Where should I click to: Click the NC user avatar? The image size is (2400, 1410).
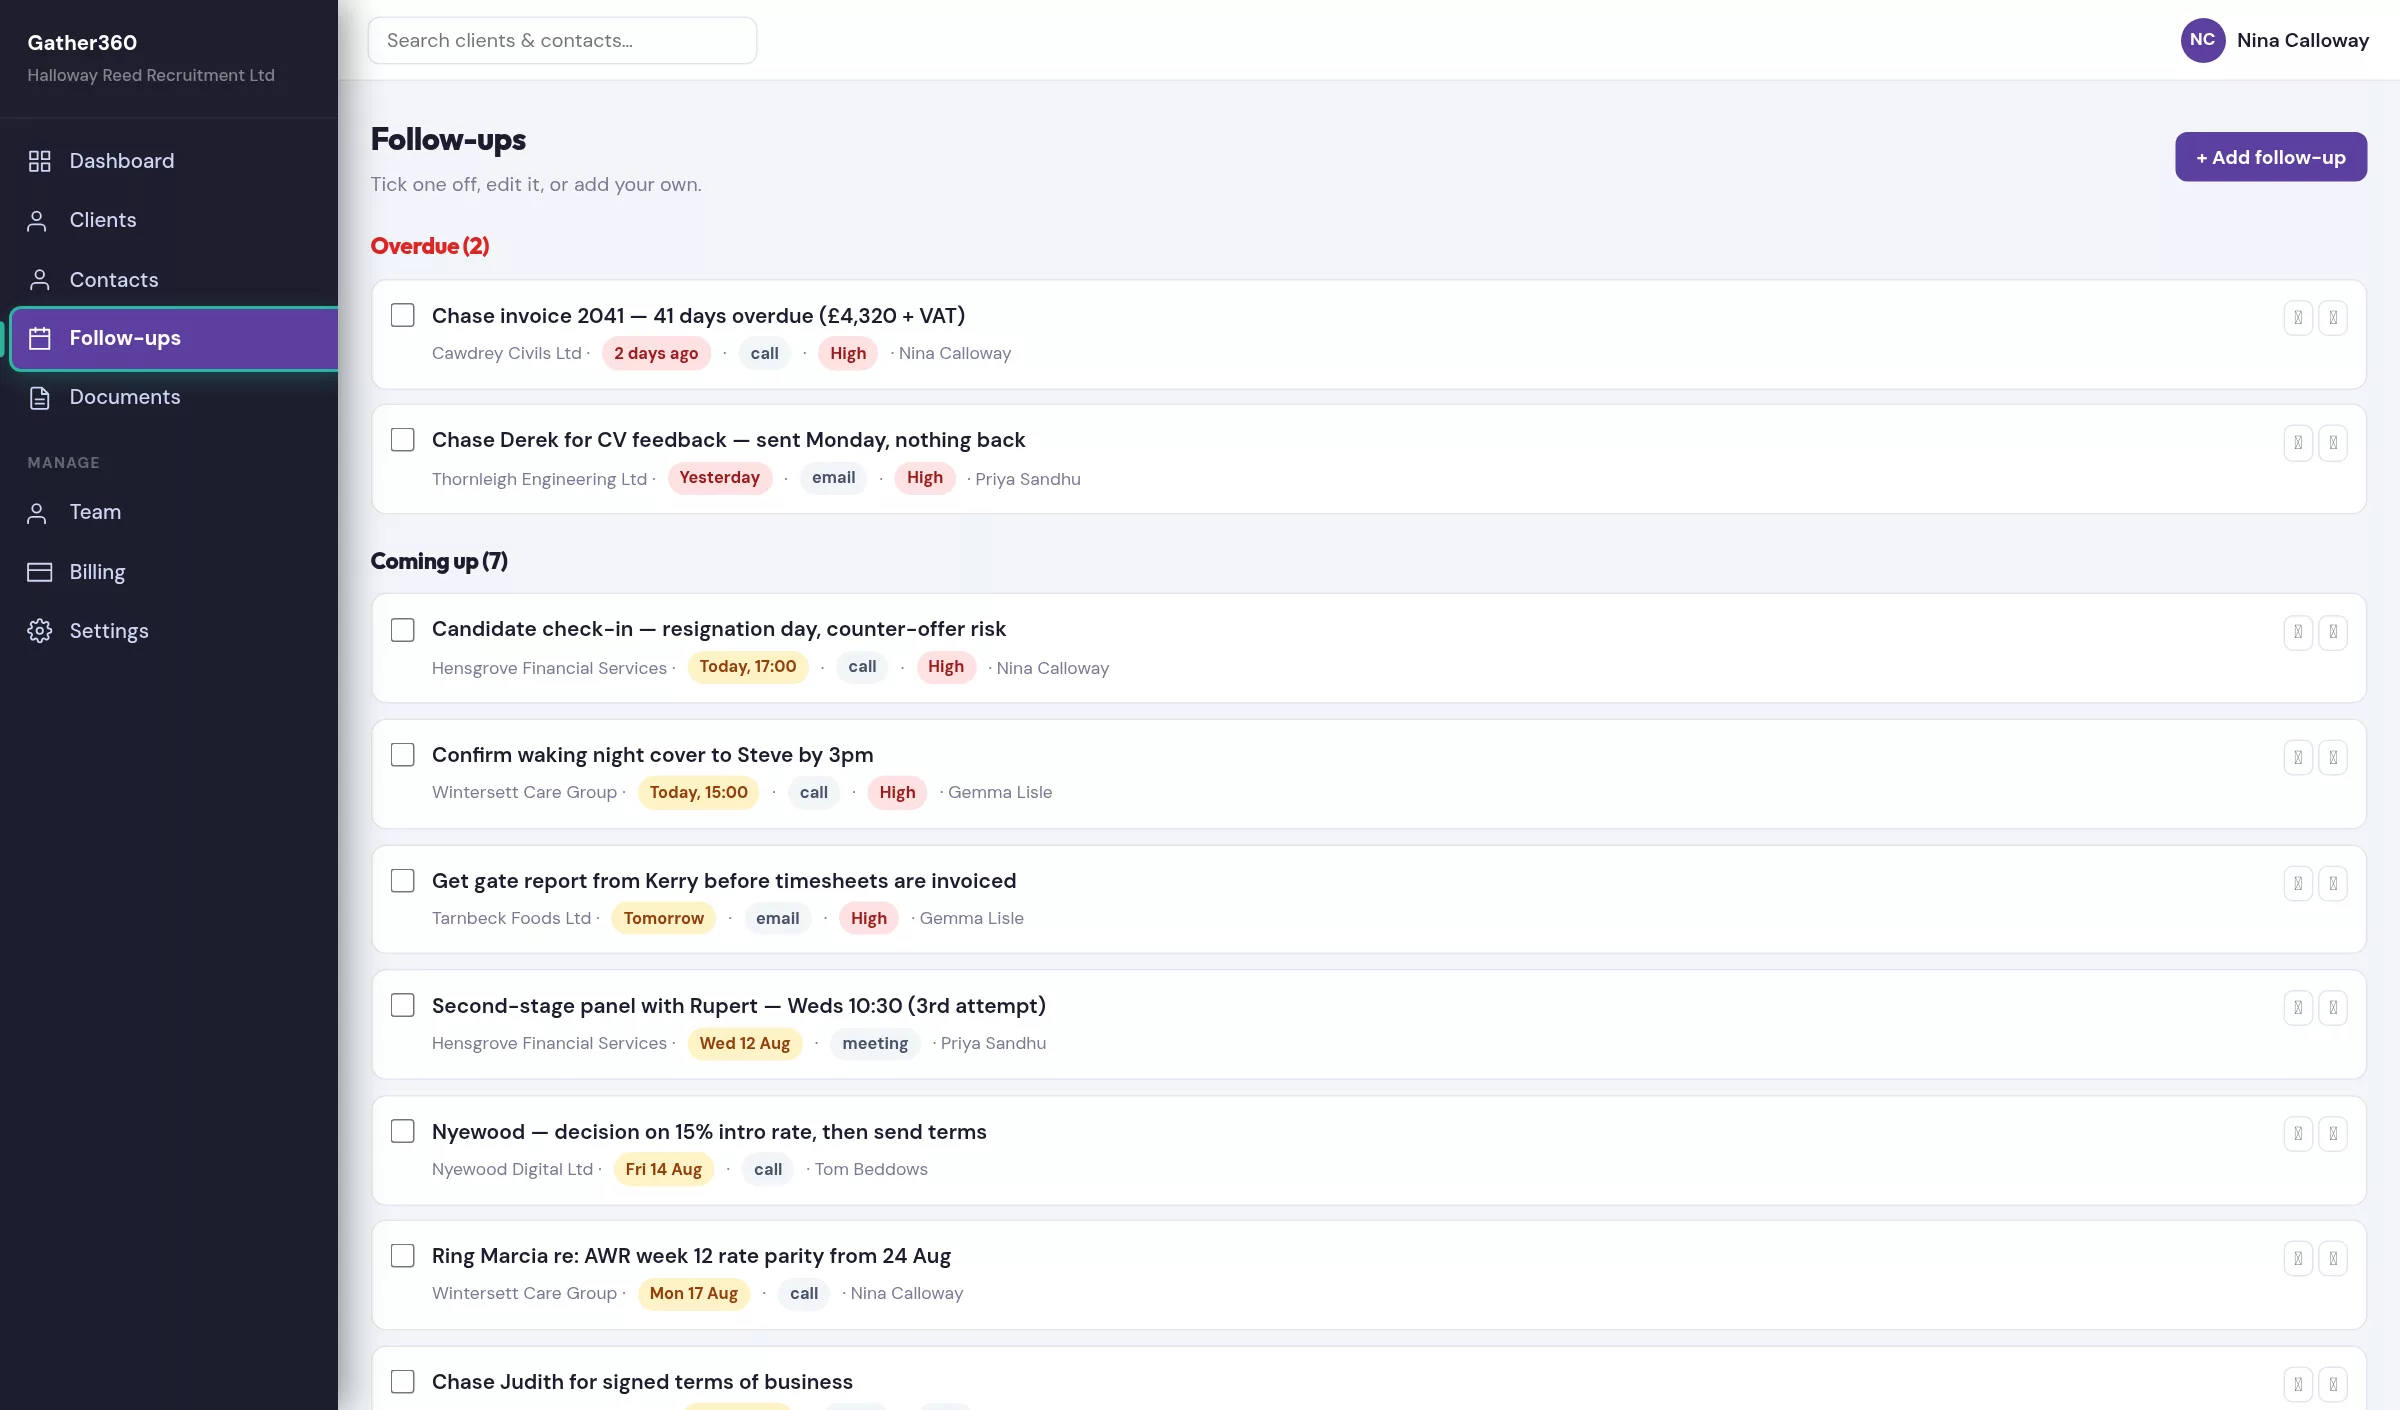[x=2202, y=40]
